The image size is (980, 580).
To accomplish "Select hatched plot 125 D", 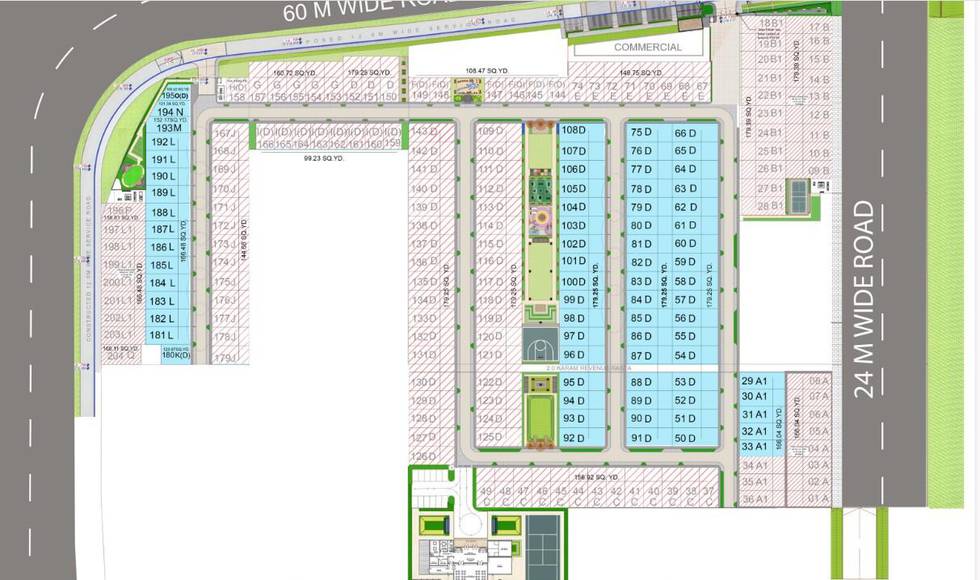I will (498, 438).
